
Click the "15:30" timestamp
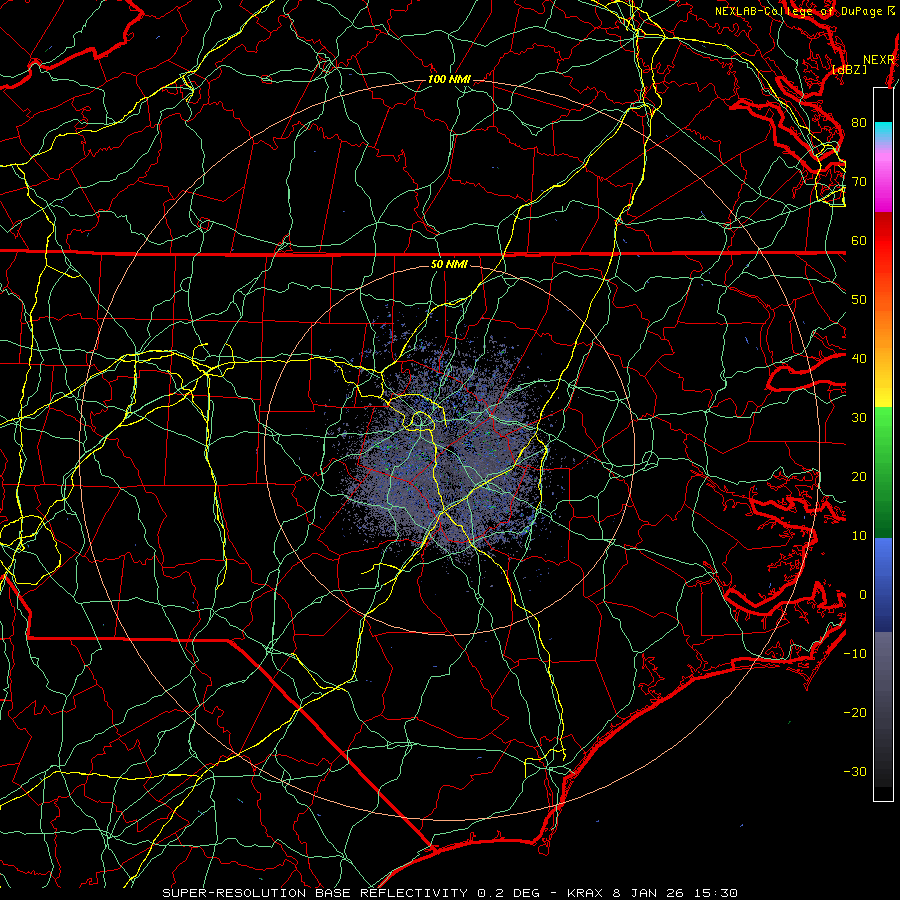point(715,893)
